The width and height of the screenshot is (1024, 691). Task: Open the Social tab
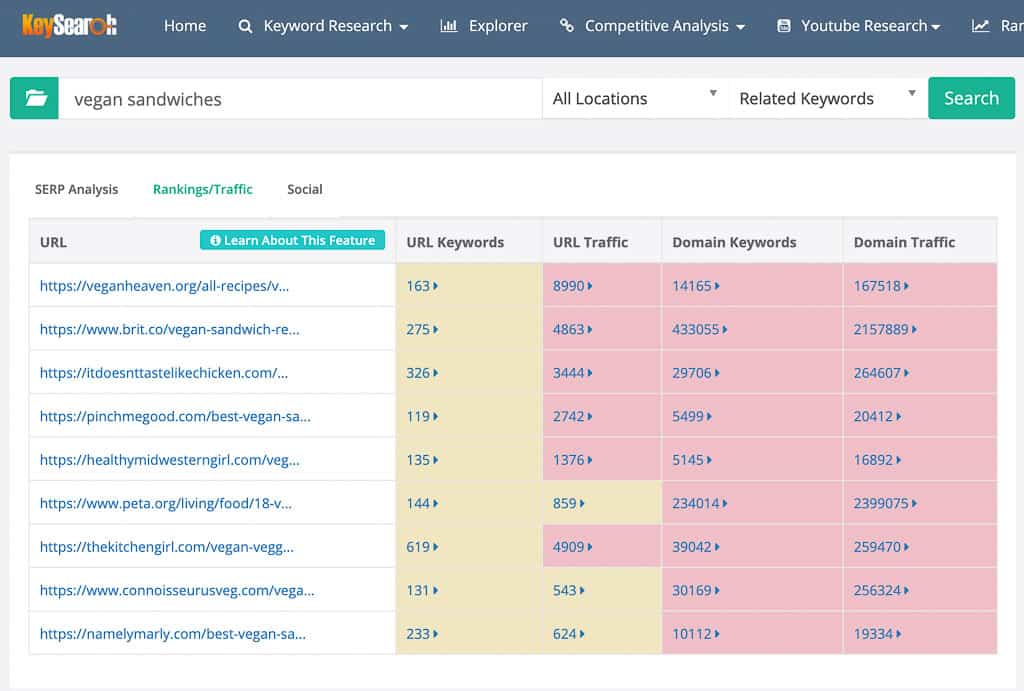[x=304, y=189]
